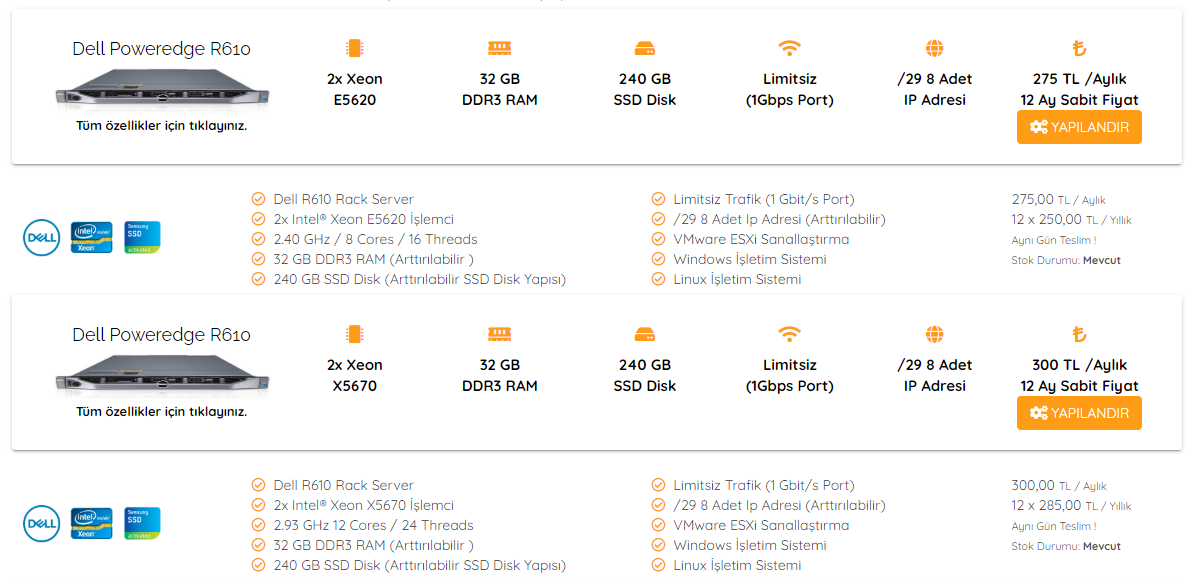Click the CPU icon above 2x Xeon E5620
1197x579 pixels.
[354, 48]
